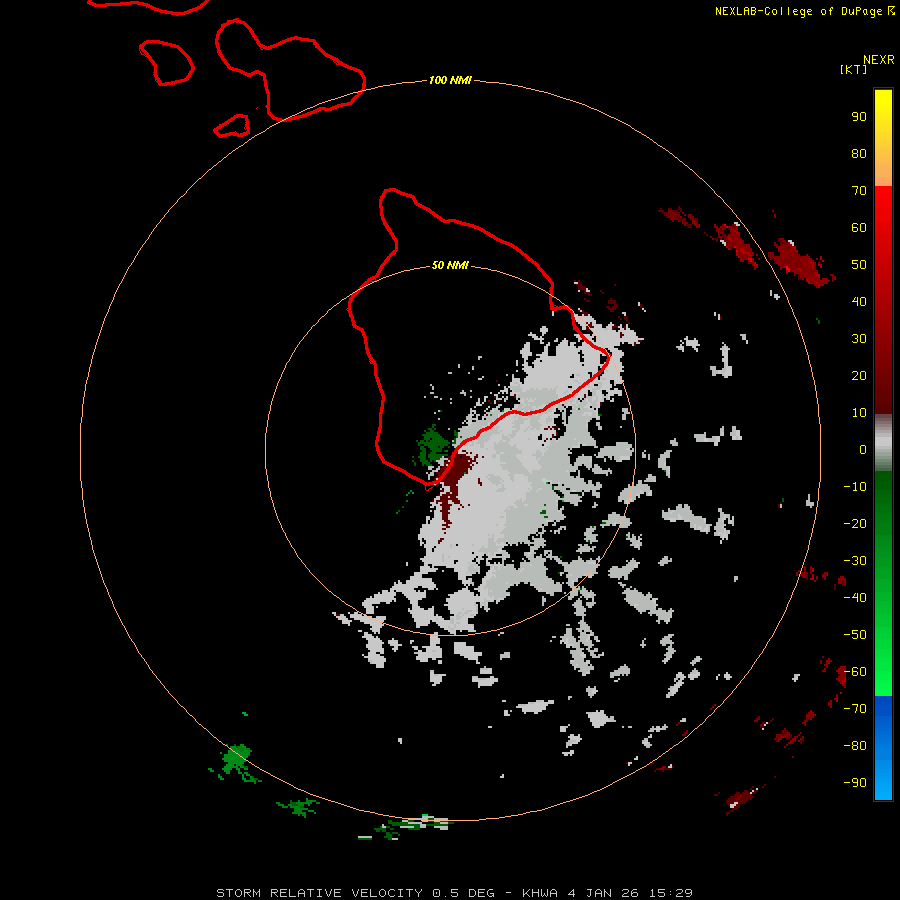Click the 80 value on the velocity scale

pos(859,154)
